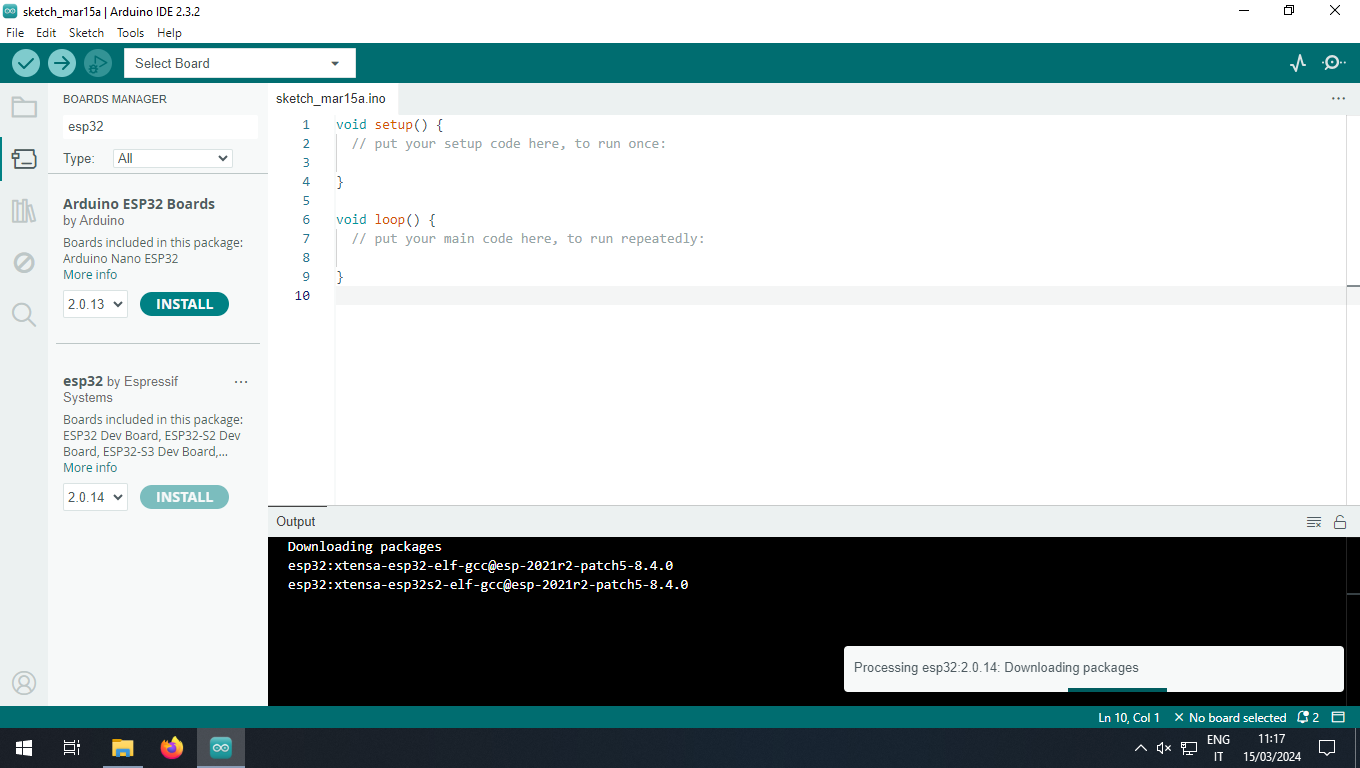Click code line void loop() {
The height and width of the screenshot is (768, 1360).
386,220
